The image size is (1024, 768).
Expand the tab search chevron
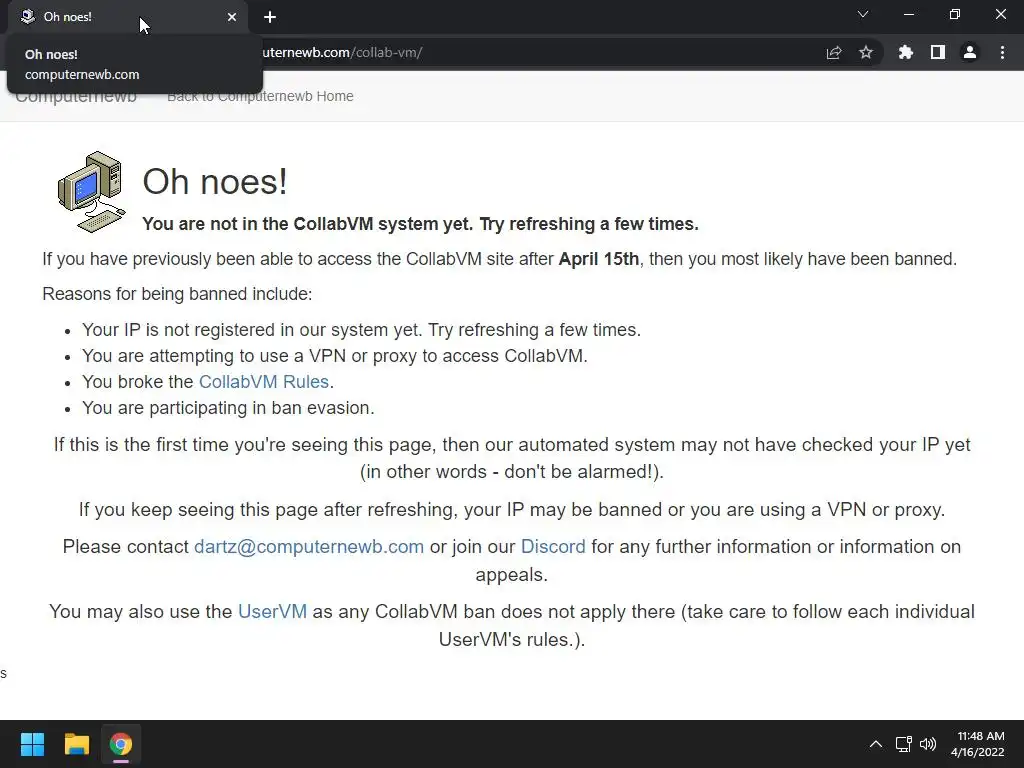point(863,14)
